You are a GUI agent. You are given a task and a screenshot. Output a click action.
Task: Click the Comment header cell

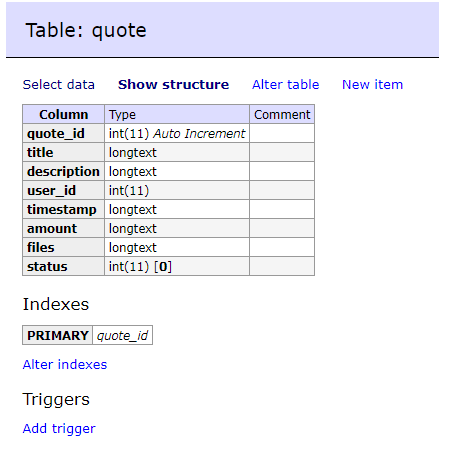(282, 114)
